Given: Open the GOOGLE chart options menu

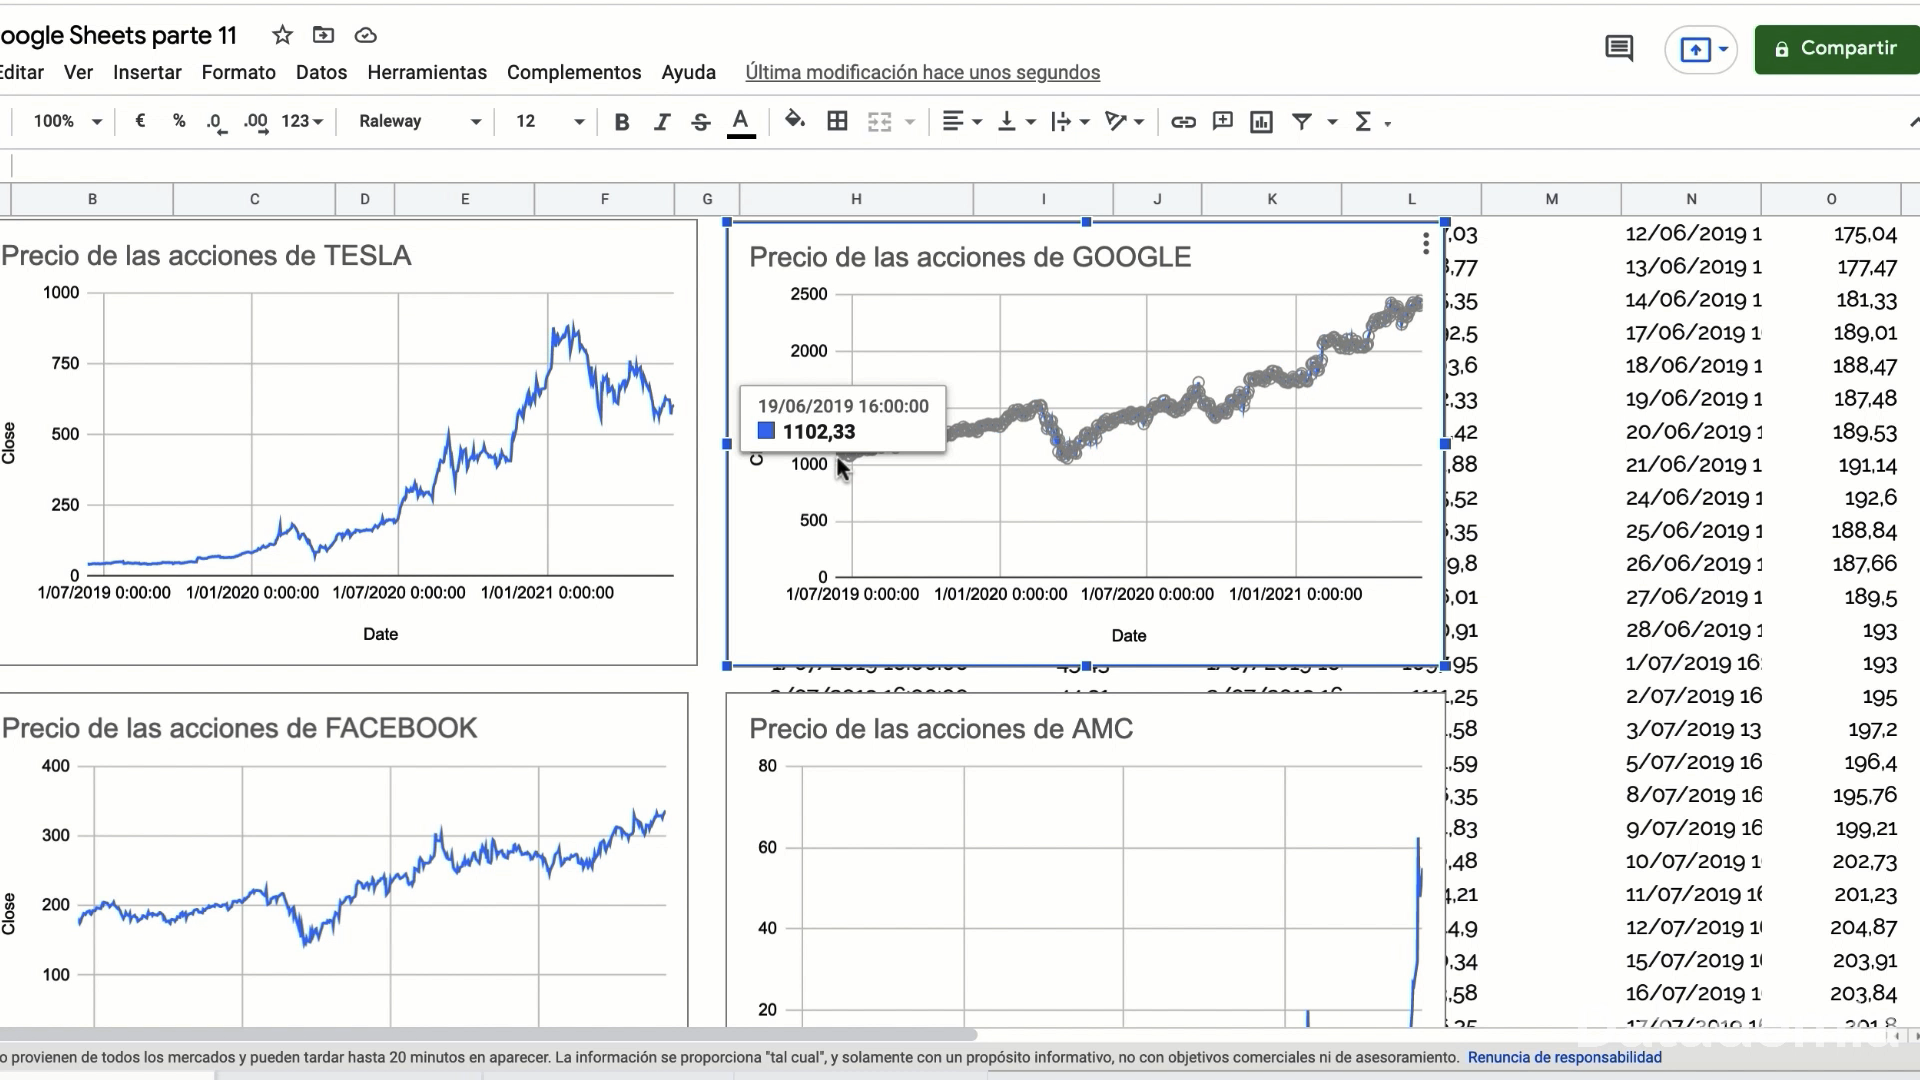Looking at the screenshot, I should coord(1425,242).
